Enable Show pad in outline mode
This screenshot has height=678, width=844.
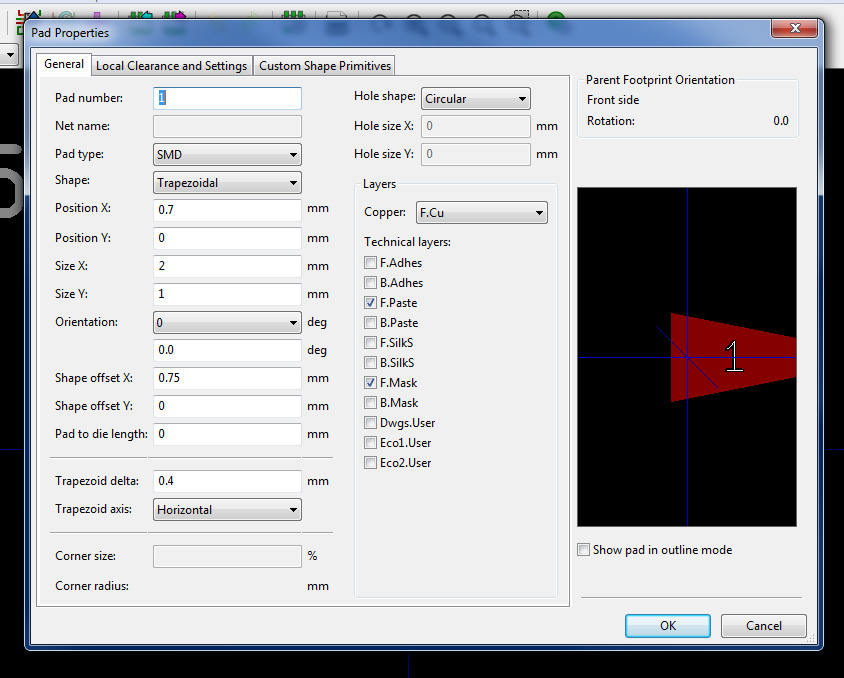click(583, 549)
